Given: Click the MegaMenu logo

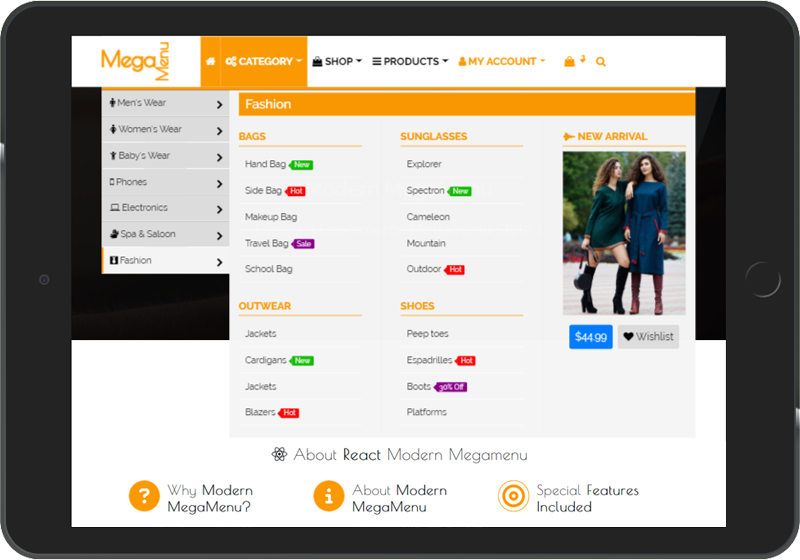Looking at the screenshot, I should pos(135,61).
